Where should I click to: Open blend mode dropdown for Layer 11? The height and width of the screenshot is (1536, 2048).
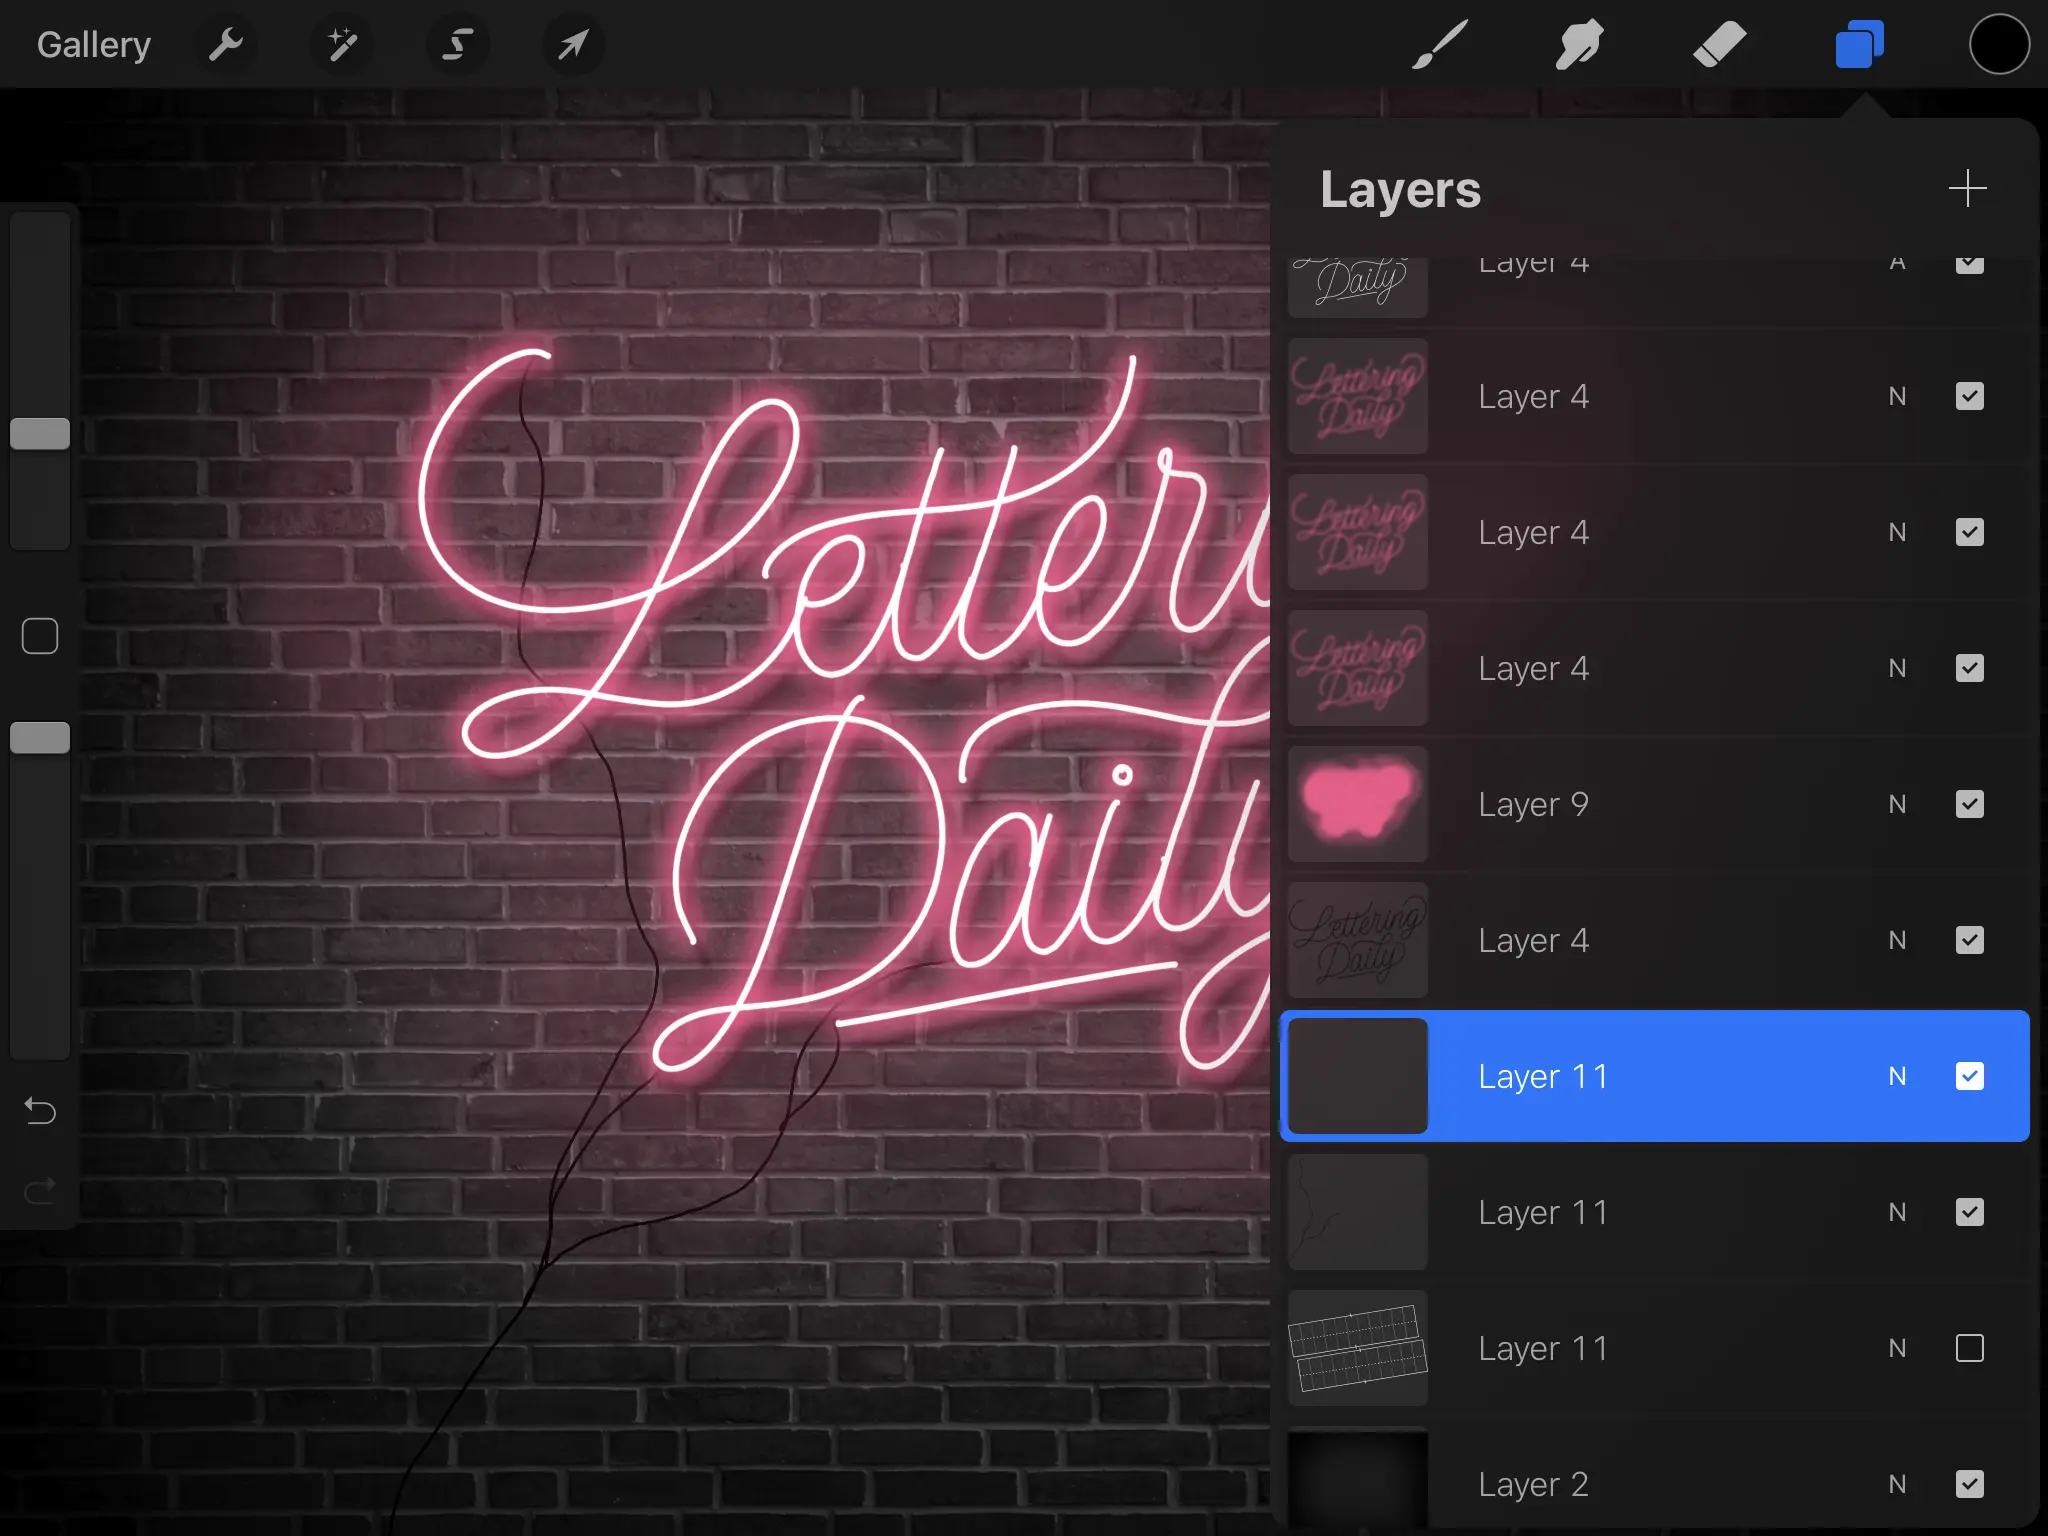[1898, 1076]
